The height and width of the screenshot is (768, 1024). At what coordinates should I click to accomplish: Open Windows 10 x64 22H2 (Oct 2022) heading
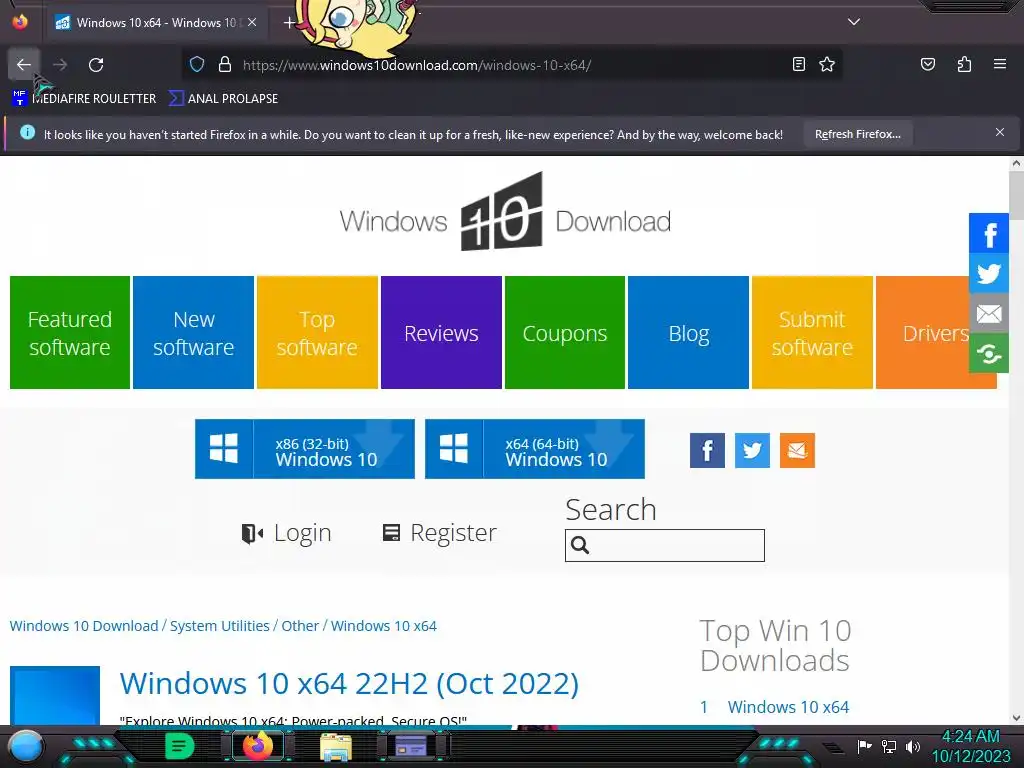pos(349,684)
